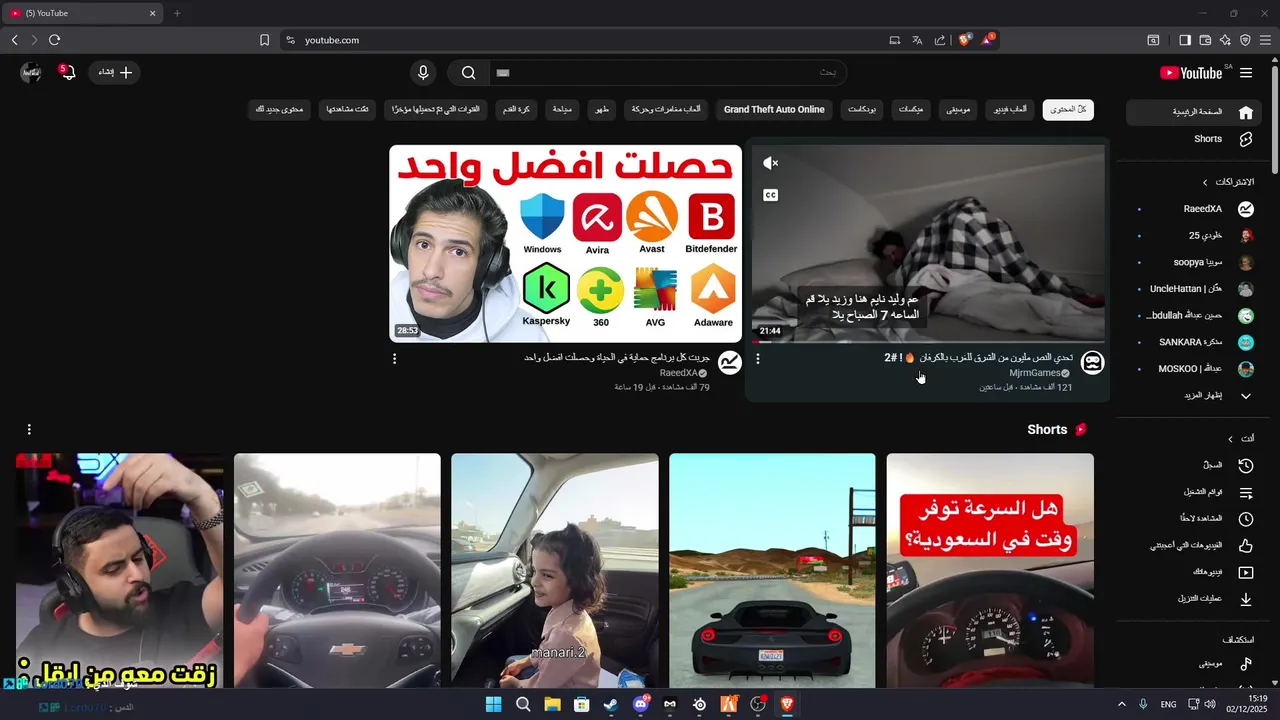This screenshot has width=1280, height=720.
Task: Click the create '+ إنشاء' button
Action: point(114,73)
